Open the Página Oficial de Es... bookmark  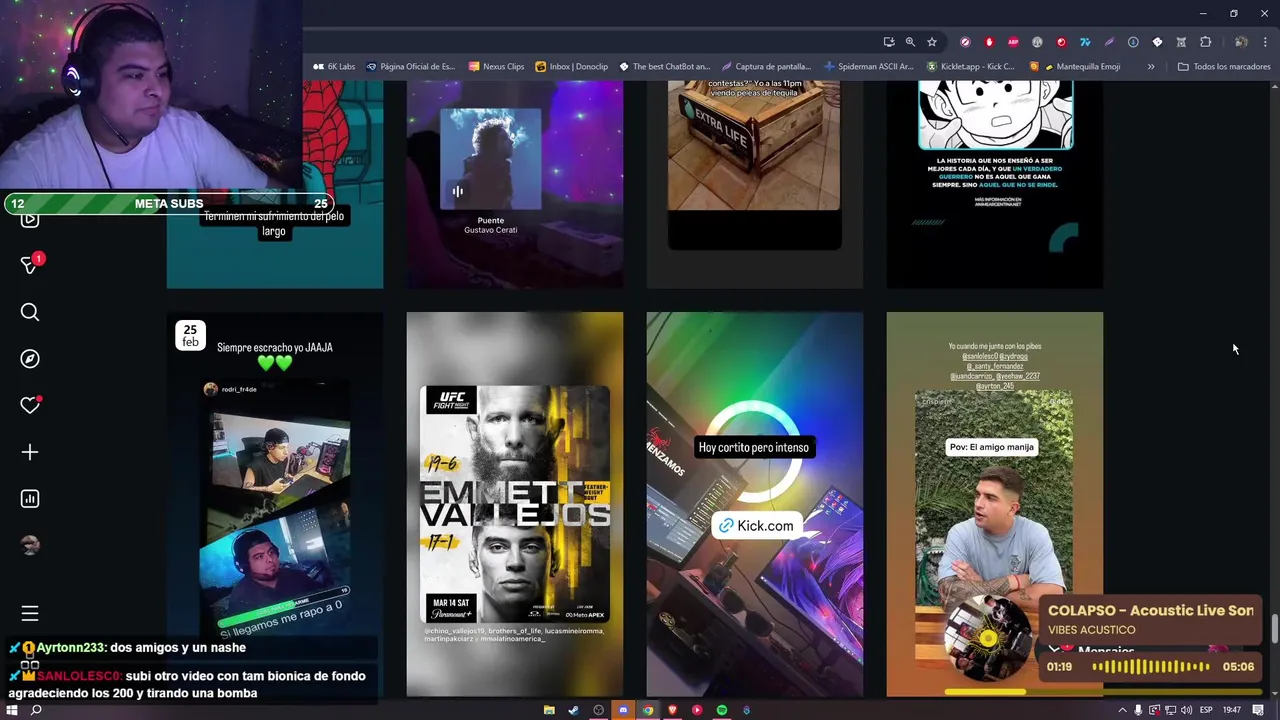pyautogui.click(x=411, y=67)
